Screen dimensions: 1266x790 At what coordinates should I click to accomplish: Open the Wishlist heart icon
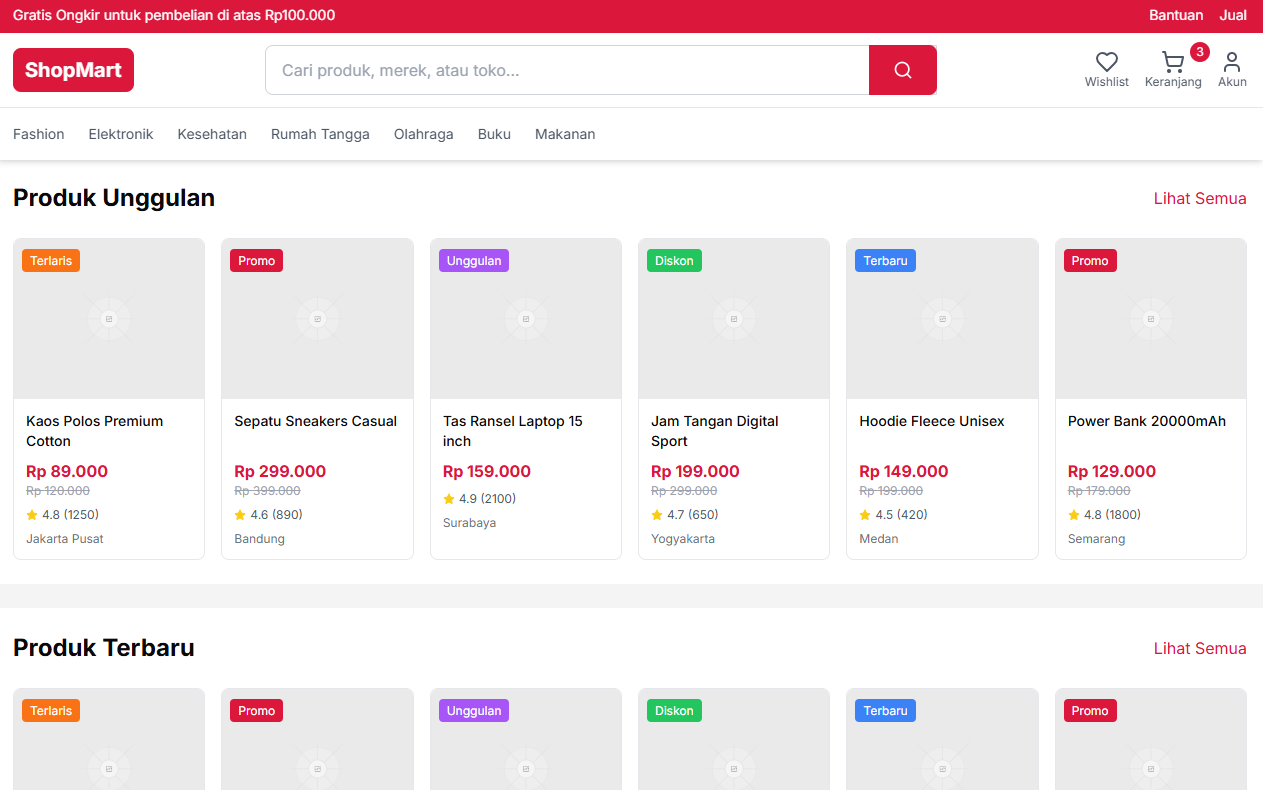[1106, 62]
